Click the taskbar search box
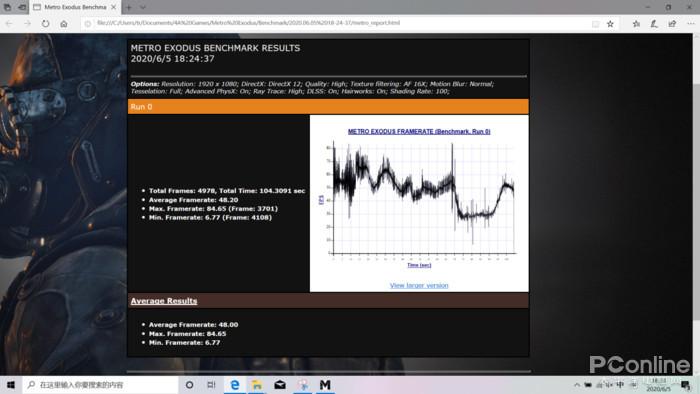This screenshot has width=700, height=394. click(x=100, y=385)
